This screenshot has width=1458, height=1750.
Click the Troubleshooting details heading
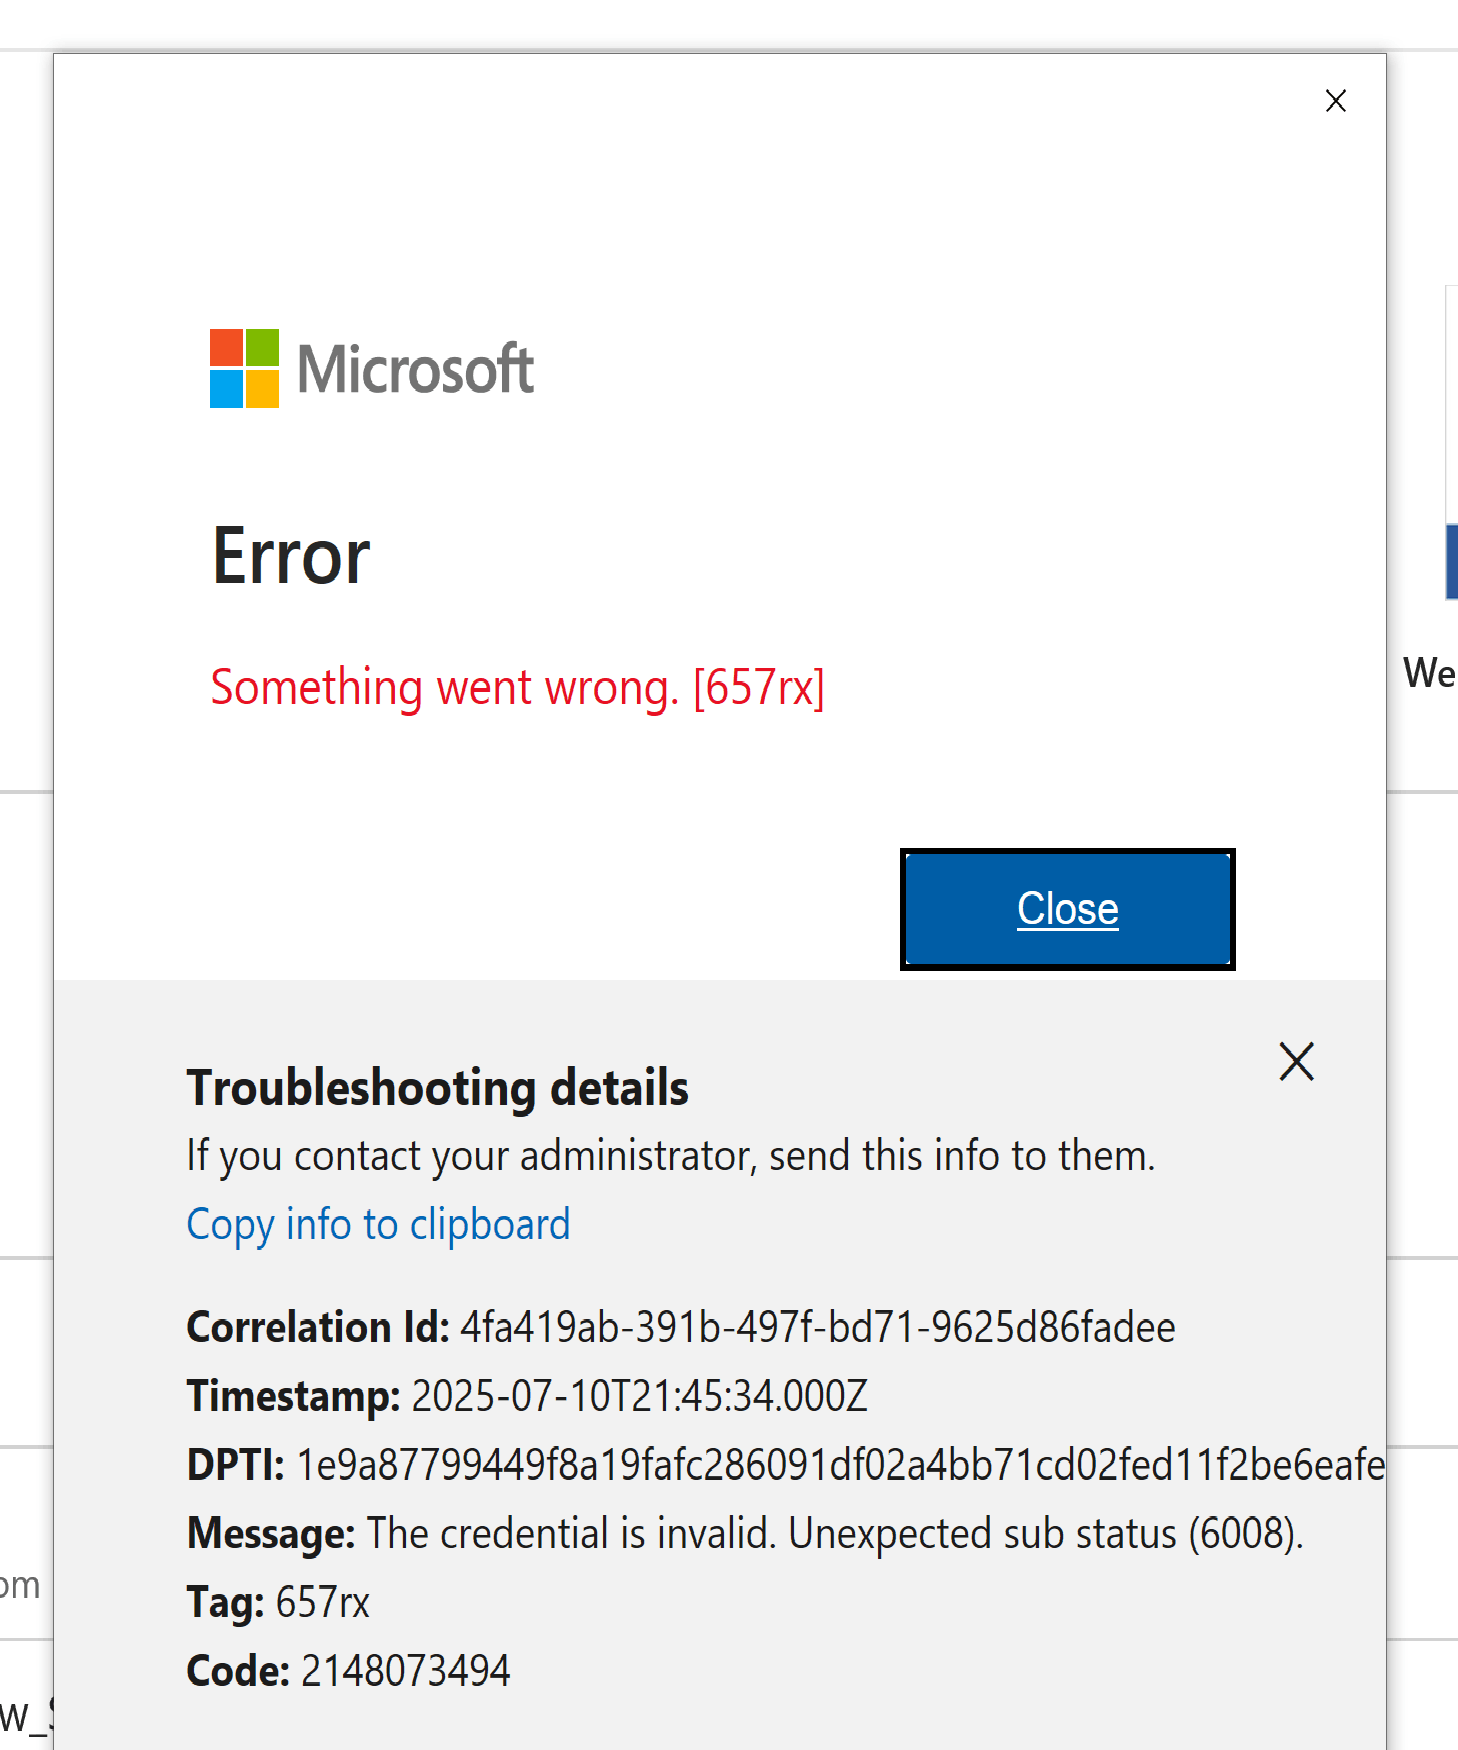pos(437,1088)
